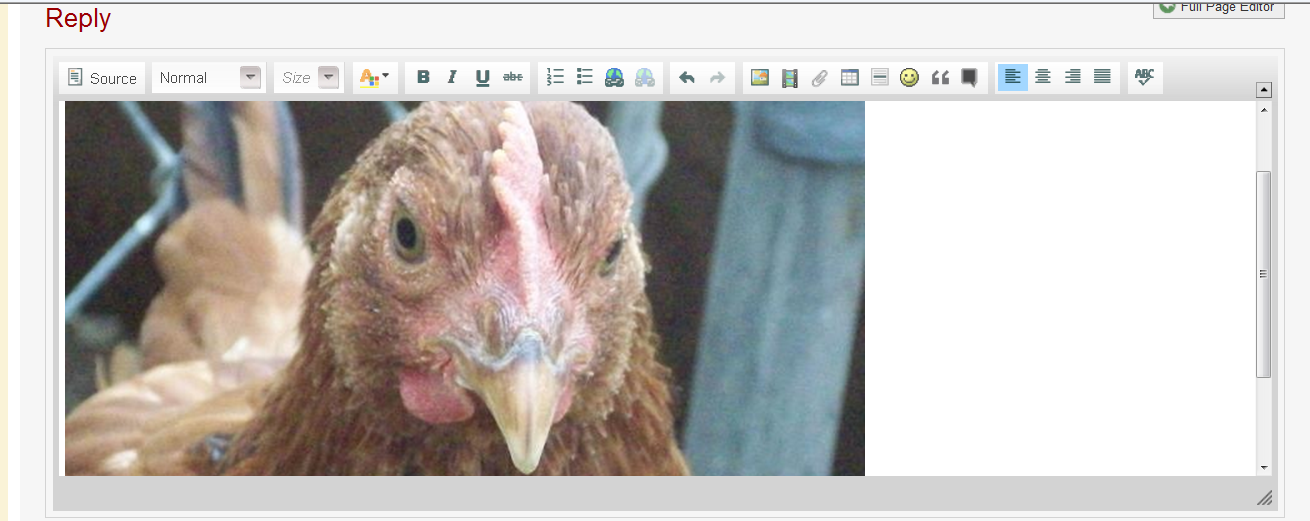Center-align the text
Screen dimensions: 1310x521
coord(1043,77)
